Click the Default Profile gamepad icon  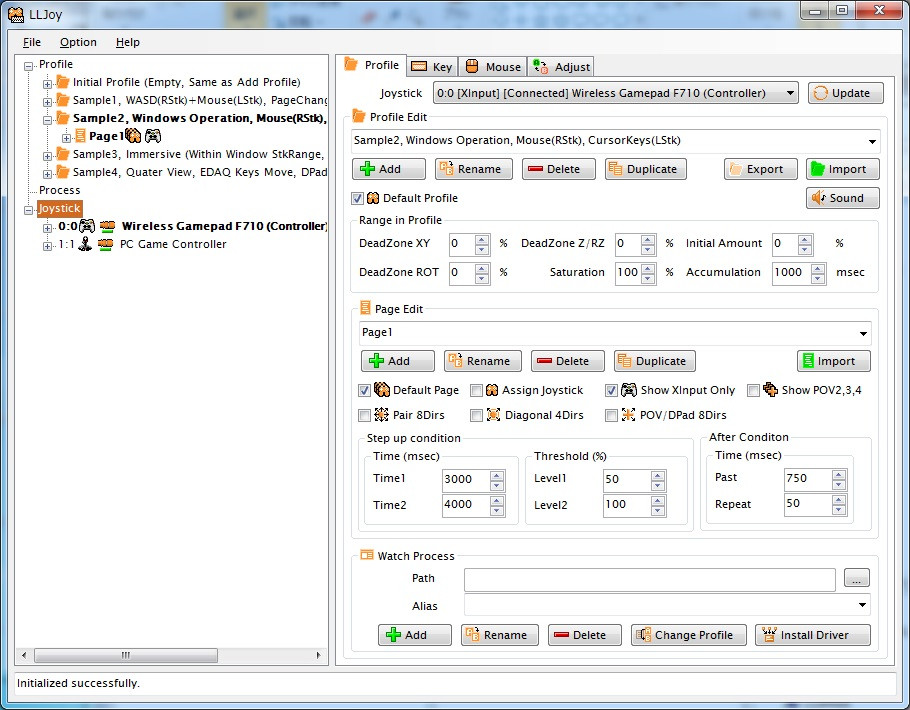(373, 198)
